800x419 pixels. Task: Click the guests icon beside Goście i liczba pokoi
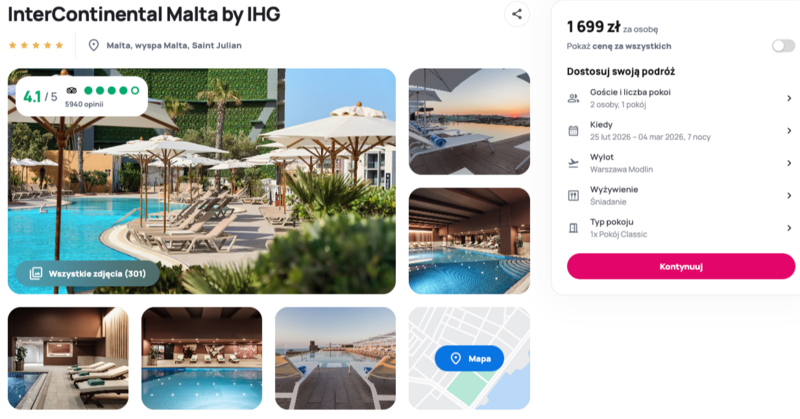(x=573, y=98)
